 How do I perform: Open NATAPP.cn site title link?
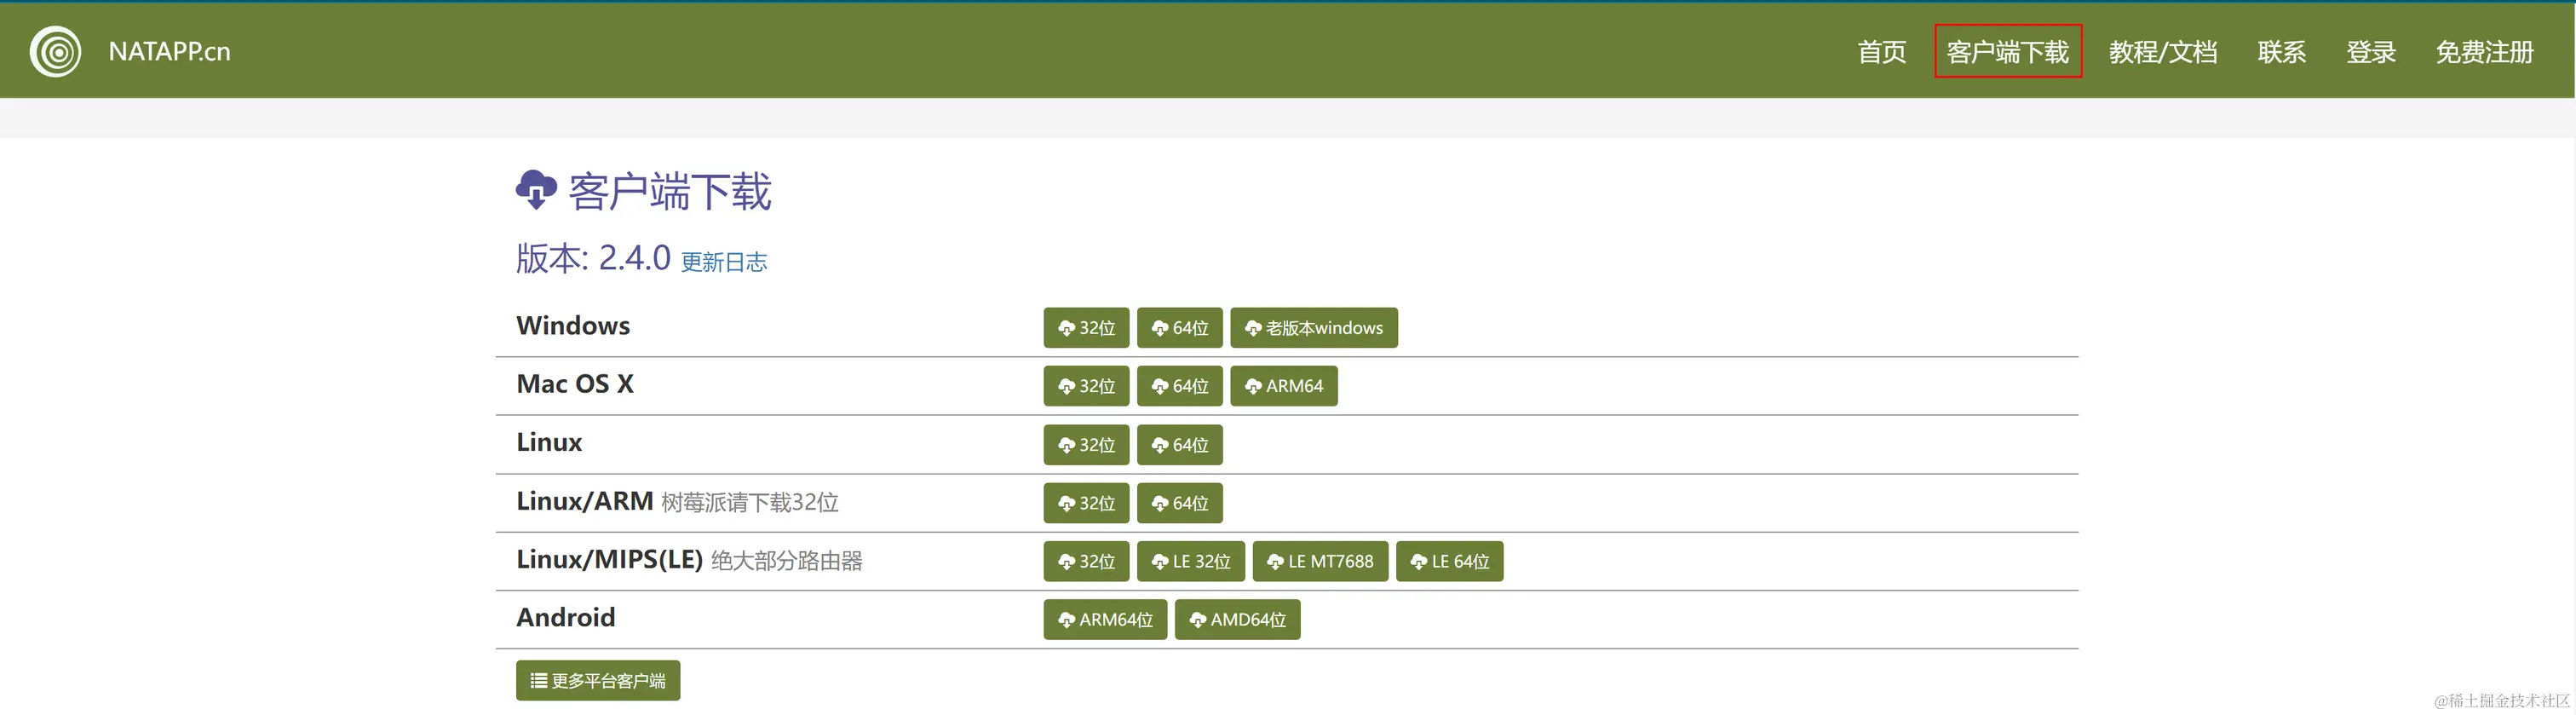pos(169,51)
